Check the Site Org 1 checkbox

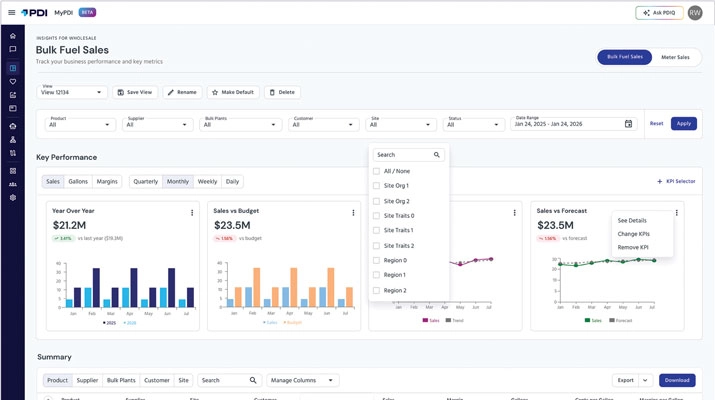[376, 186]
